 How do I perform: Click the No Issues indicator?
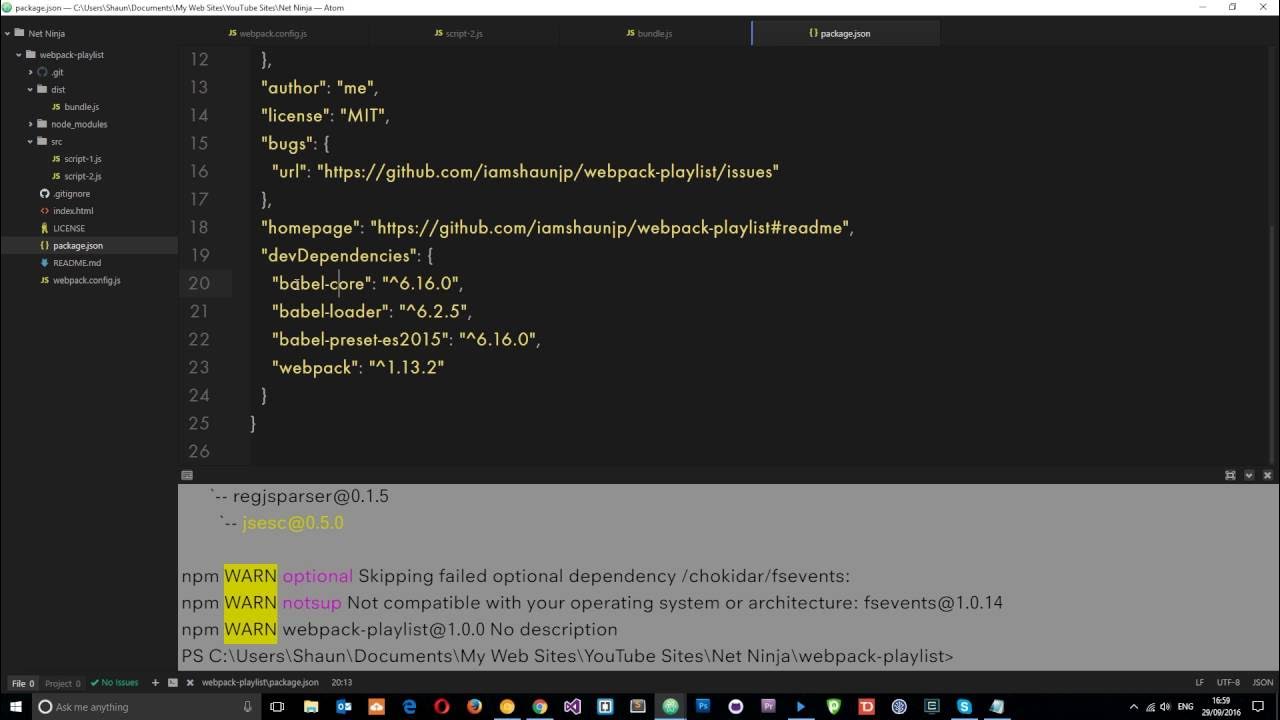(114, 683)
